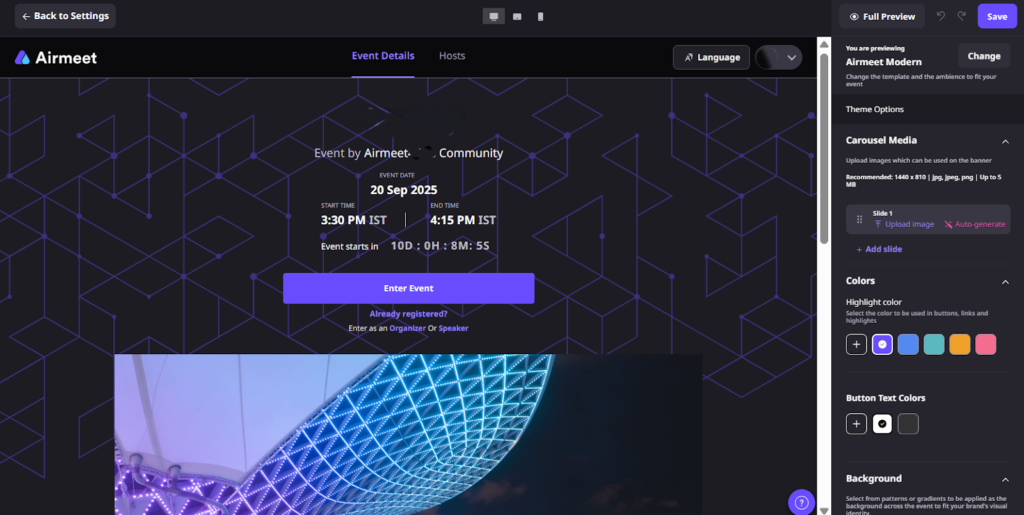This screenshot has width=1024, height=515.
Task: Click the Airmeet logo
Action: coord(56,57)
